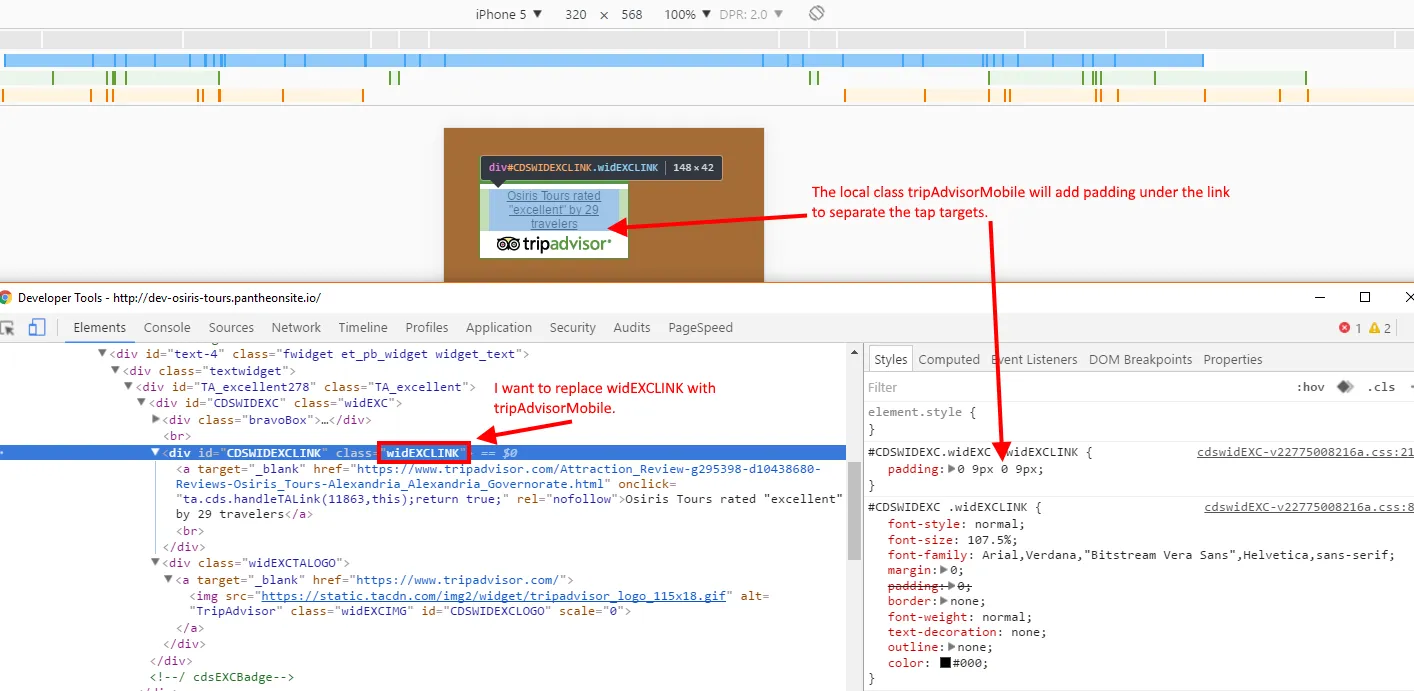
Task: Click the text-decoration: none declaration
Action: [x=967, y=632]
